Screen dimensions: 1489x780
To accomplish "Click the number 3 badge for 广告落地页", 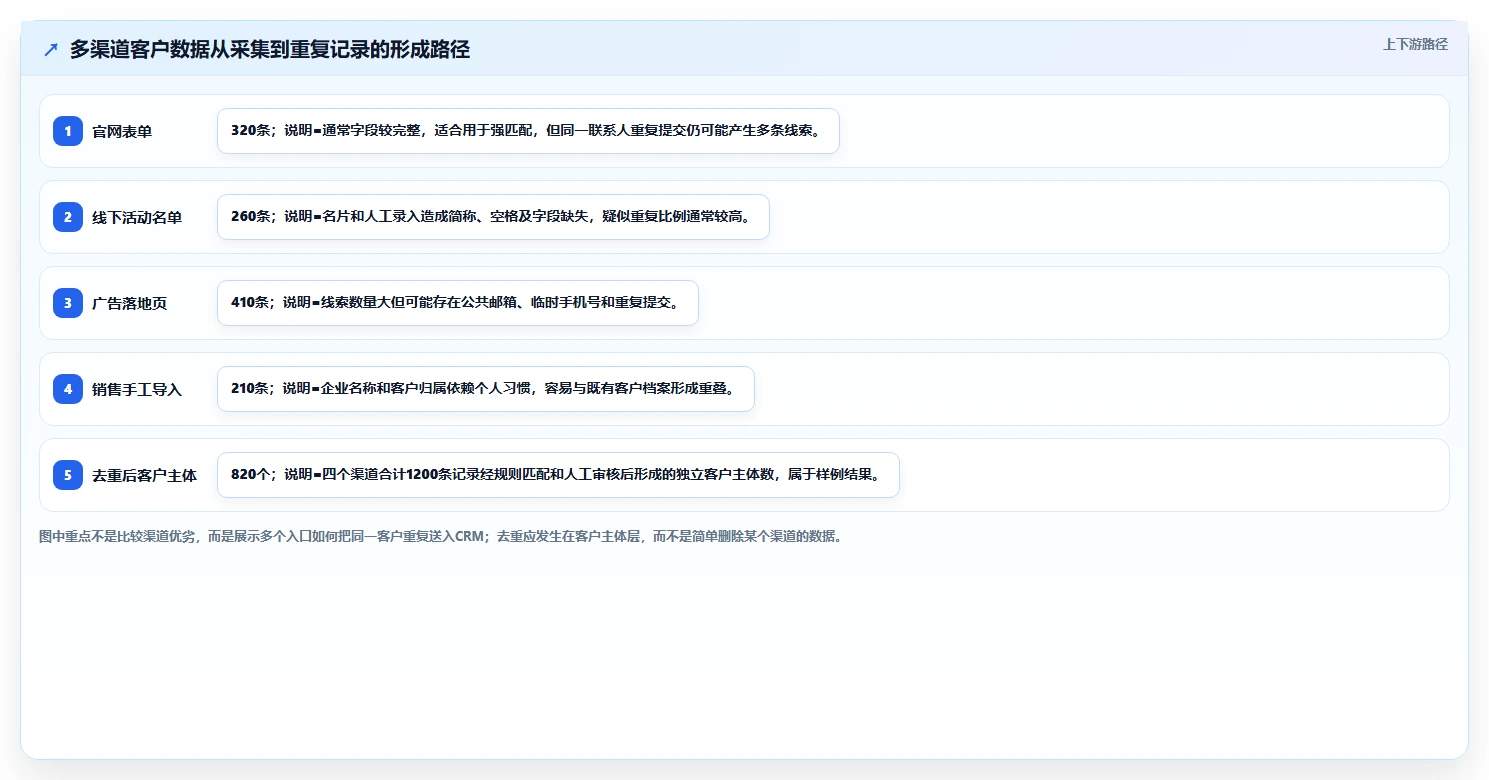I will point(68,303).
